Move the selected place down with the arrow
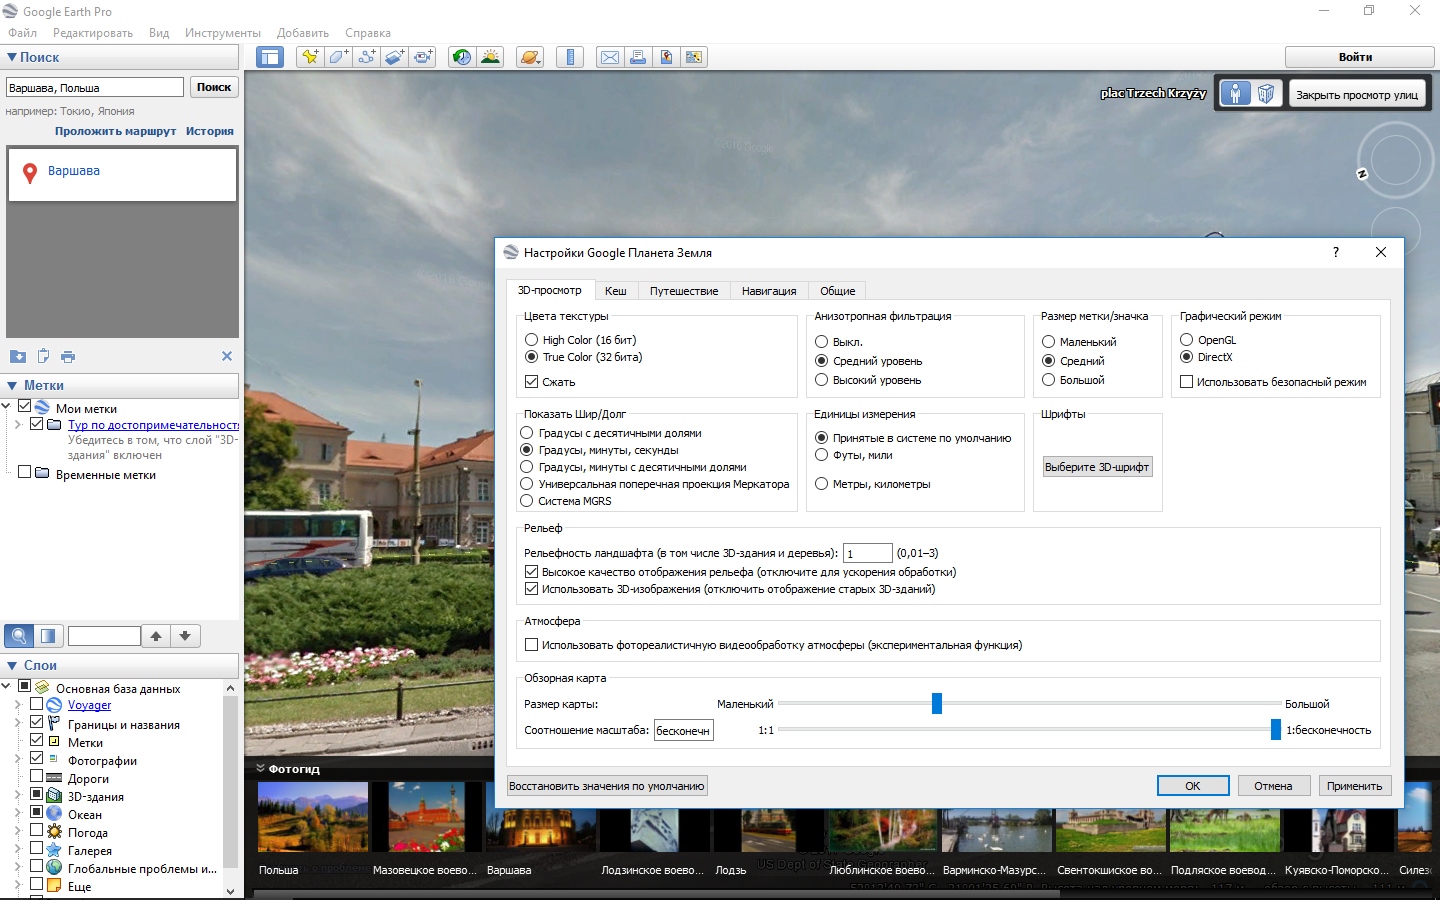 (x=185, y=635)
